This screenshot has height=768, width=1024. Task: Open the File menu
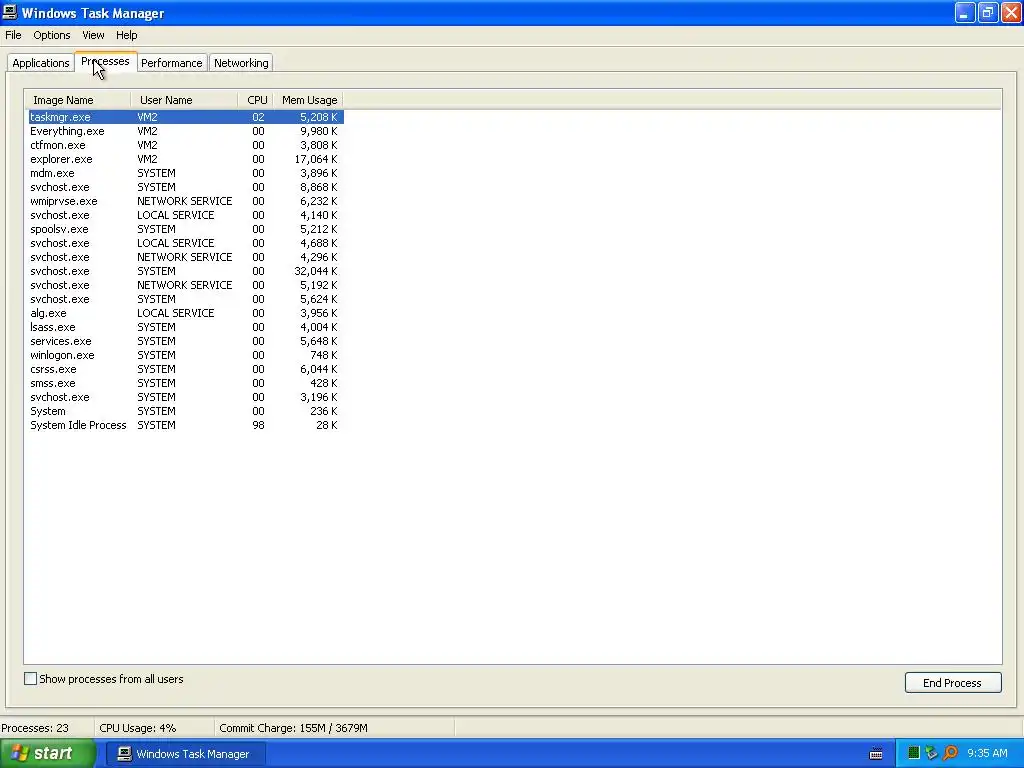[13, 35]
